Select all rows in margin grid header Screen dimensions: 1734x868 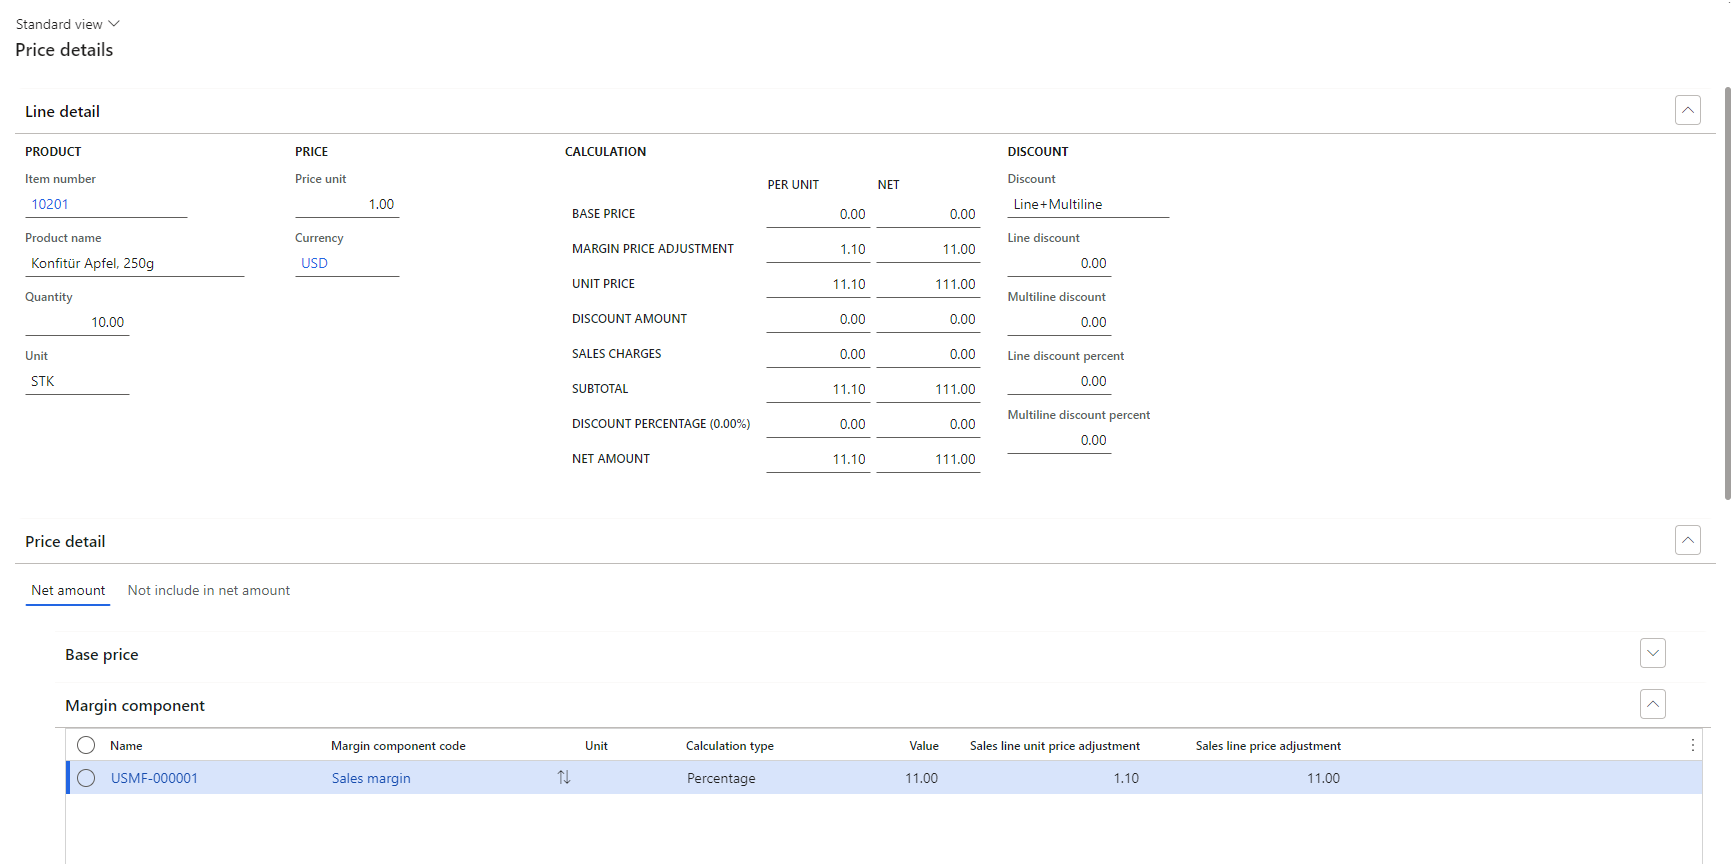point(86,745)
